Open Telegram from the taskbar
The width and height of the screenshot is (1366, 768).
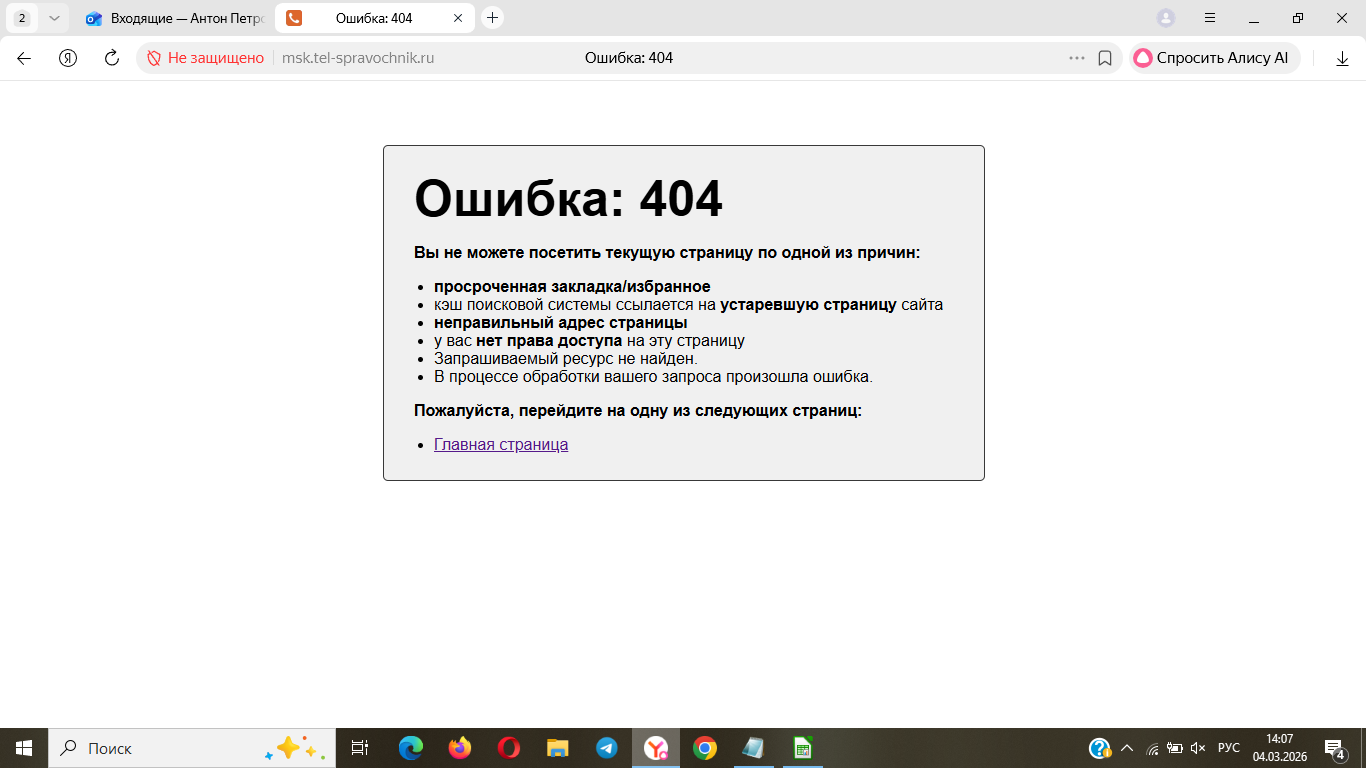[606, 748]
